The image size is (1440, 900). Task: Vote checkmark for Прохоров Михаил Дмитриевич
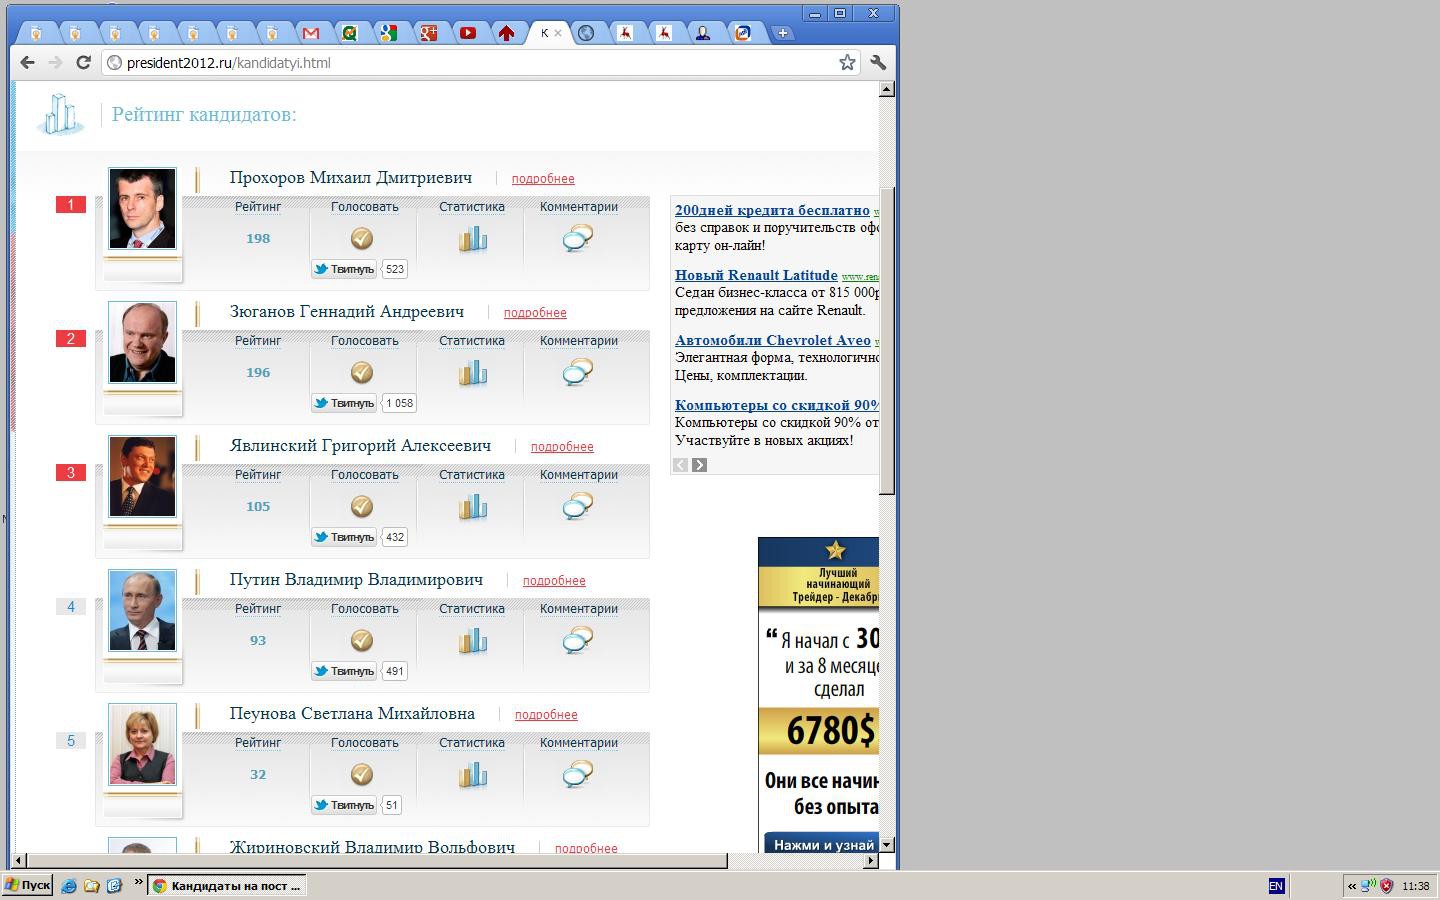pyautogui.click(x=362, y=238)
